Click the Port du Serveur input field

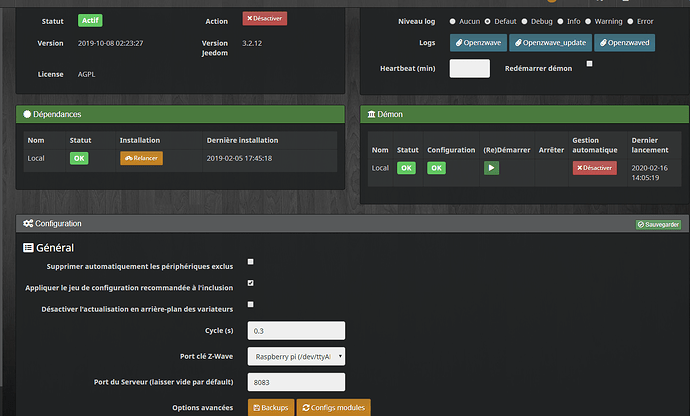coord(296,382)
